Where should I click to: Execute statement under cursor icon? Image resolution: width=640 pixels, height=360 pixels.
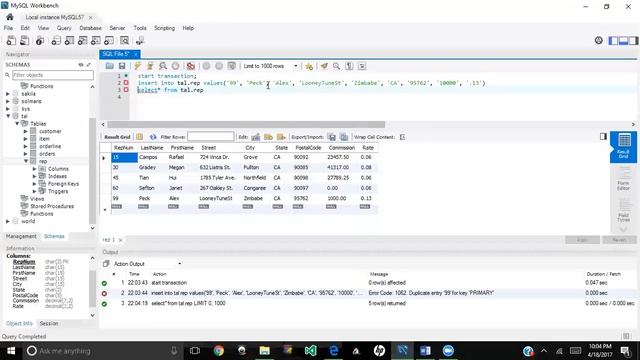point(150,66)
